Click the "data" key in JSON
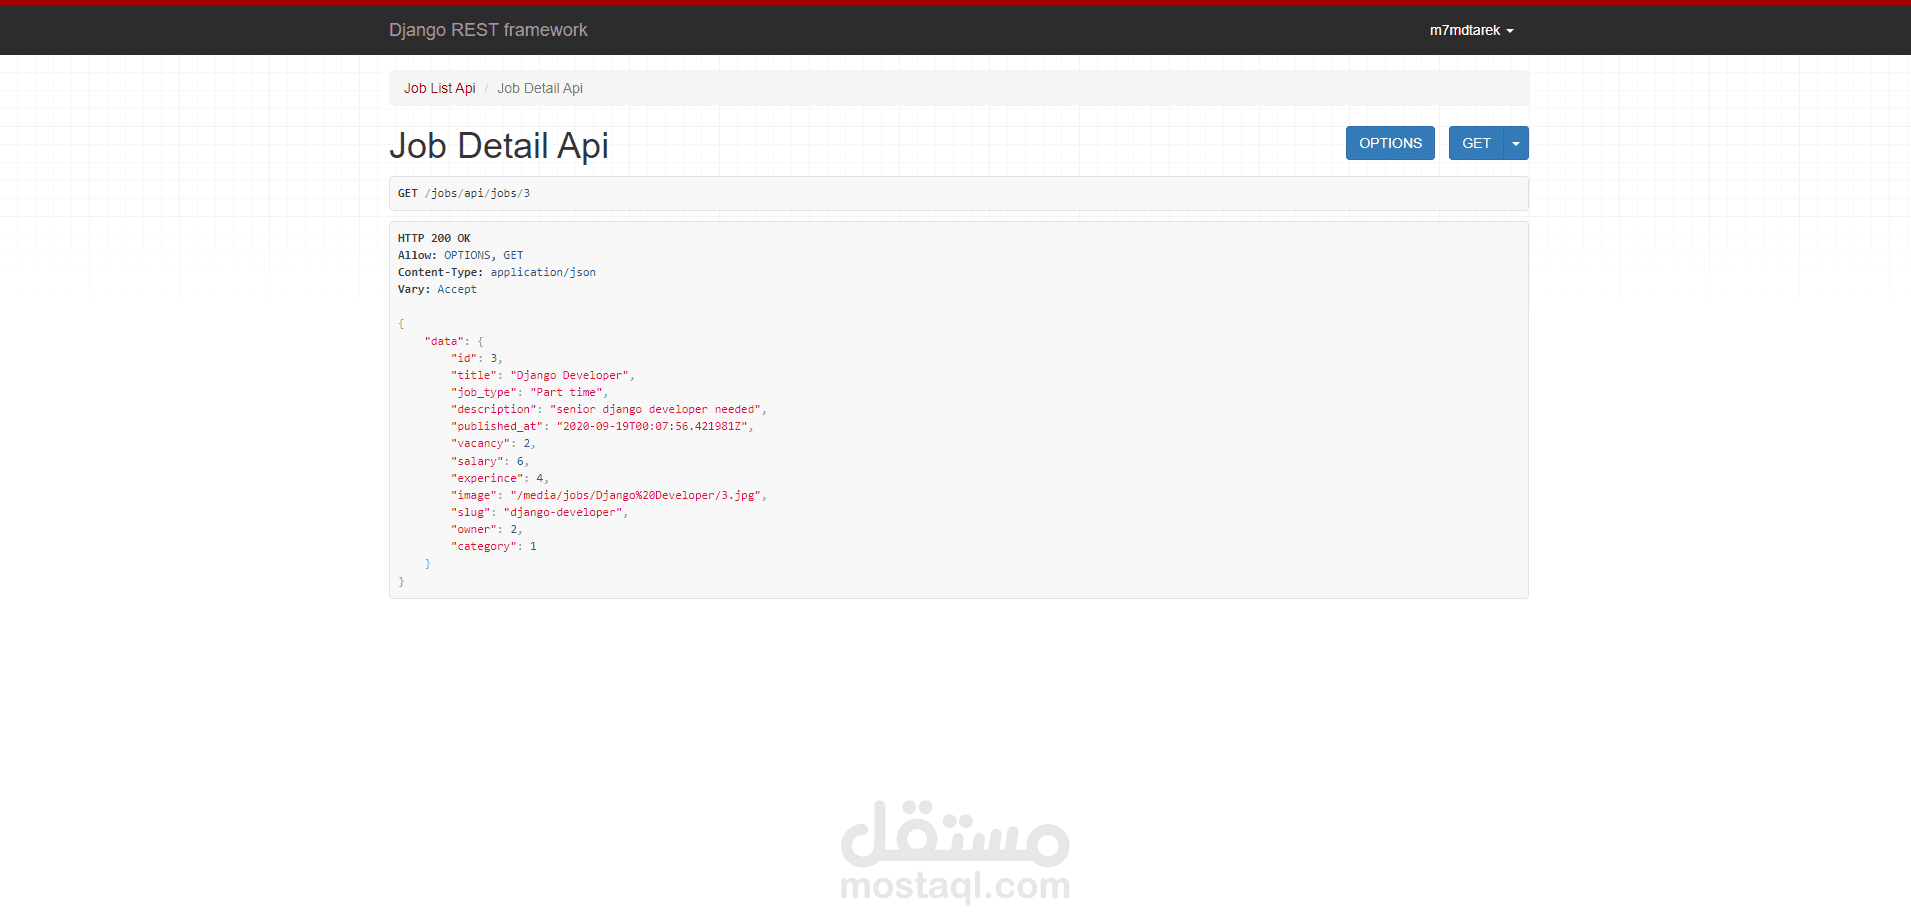This screenshot has height=924, width=1911. tap(444, 341)
